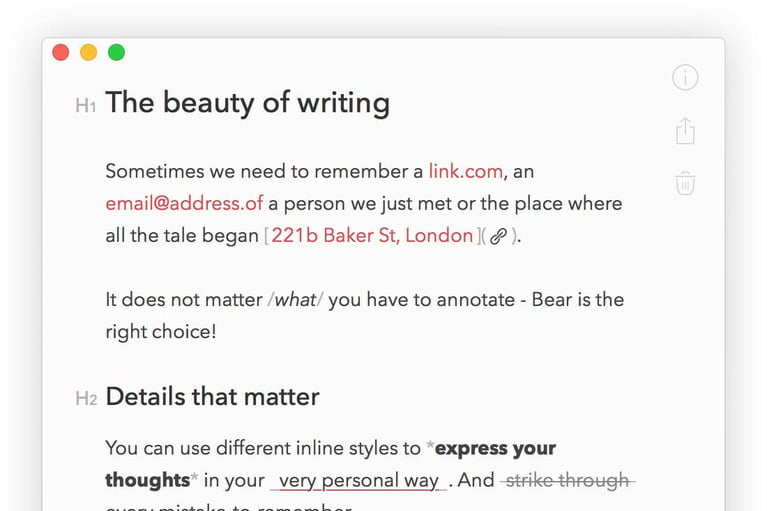Click the yellow minimize window button
Image resolution: width=767 pixels, height=511 pixels.
coord(88,52)
